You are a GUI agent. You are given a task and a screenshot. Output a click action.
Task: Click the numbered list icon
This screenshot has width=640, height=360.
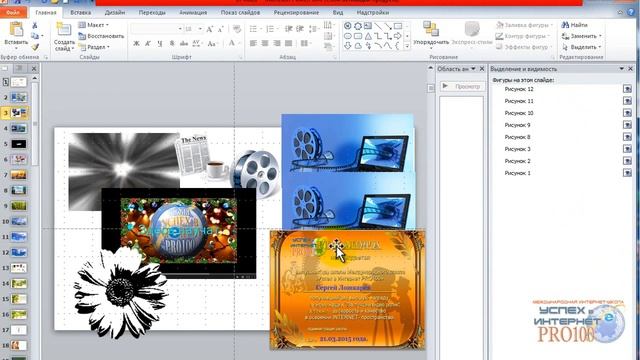270,29
